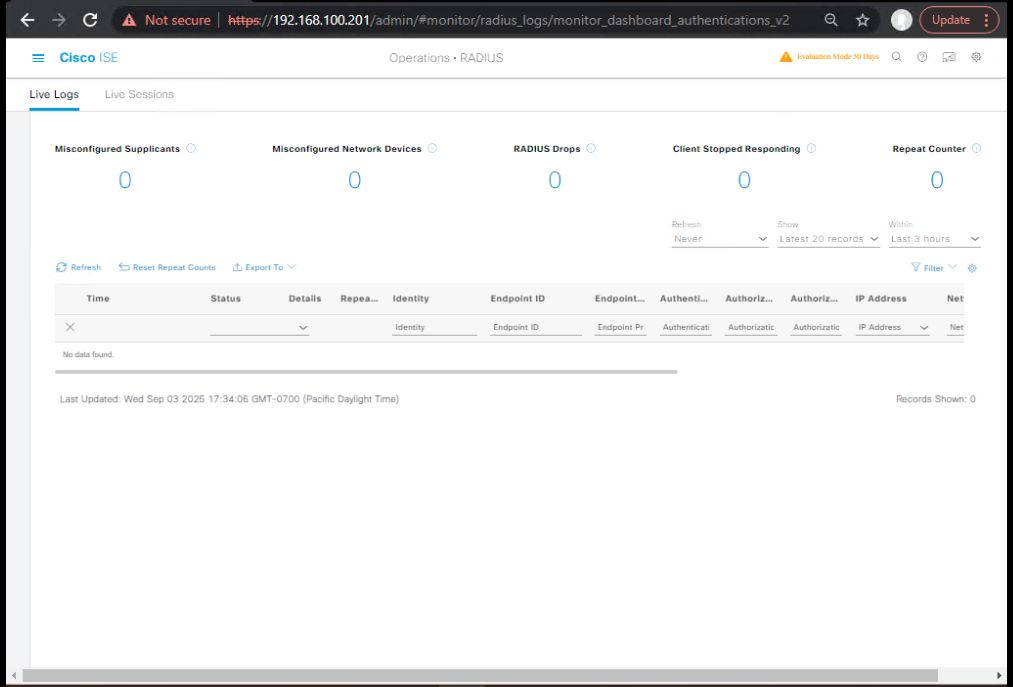
Task: Open the Export To menu
Action: [265, 268]
